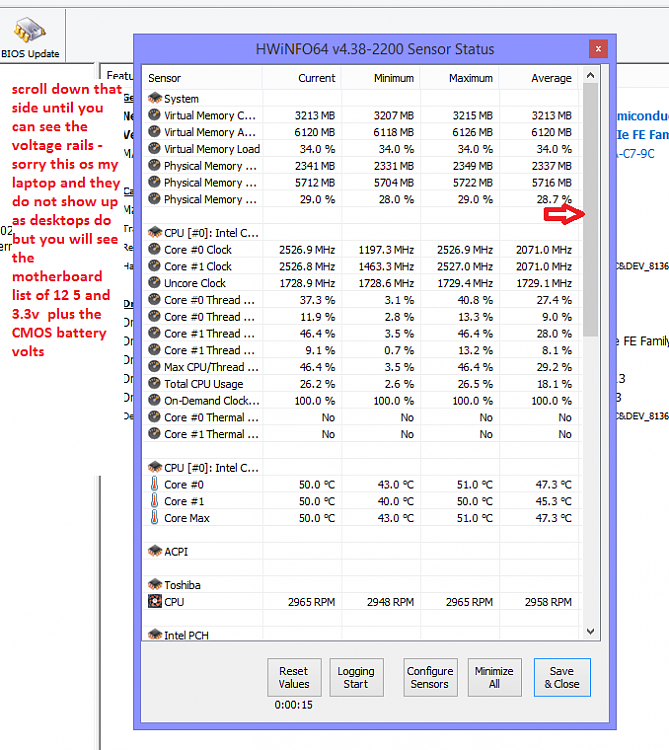Click the Core Max thermometer icon
Viewport: 669px width, 750px height.
tap(154, 517)
